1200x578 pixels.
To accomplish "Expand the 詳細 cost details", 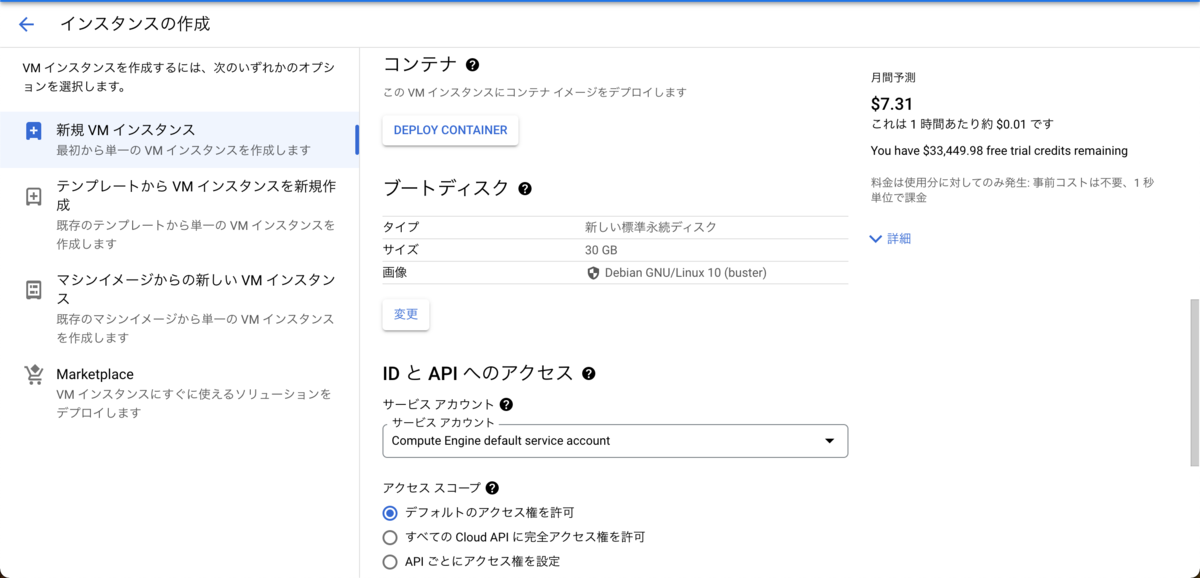I will click(890, 239).
